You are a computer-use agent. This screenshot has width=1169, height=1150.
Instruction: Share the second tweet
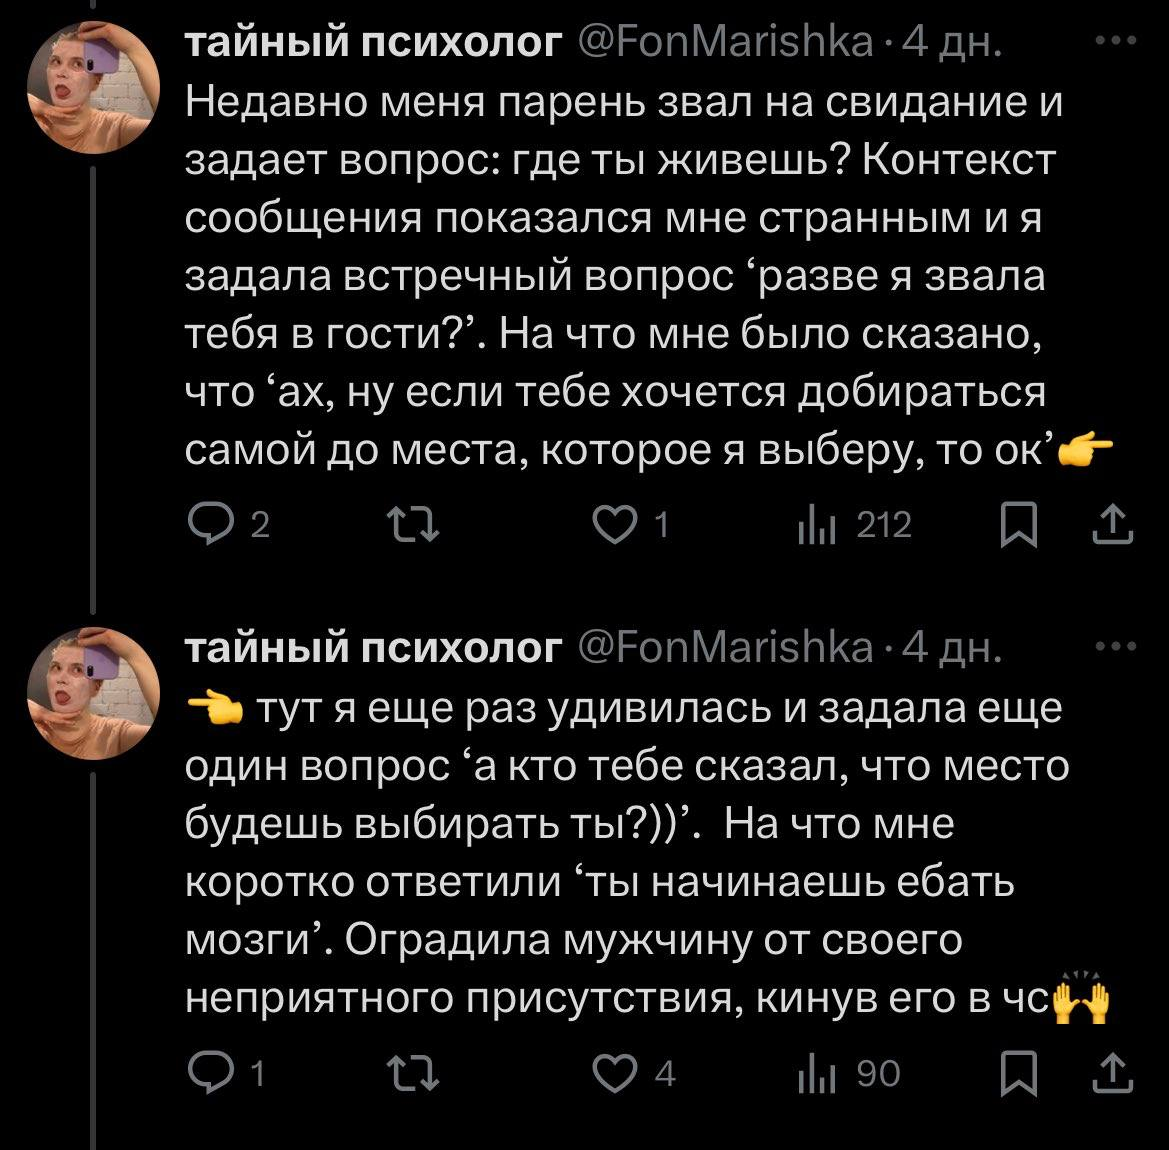[1114, 1075]
